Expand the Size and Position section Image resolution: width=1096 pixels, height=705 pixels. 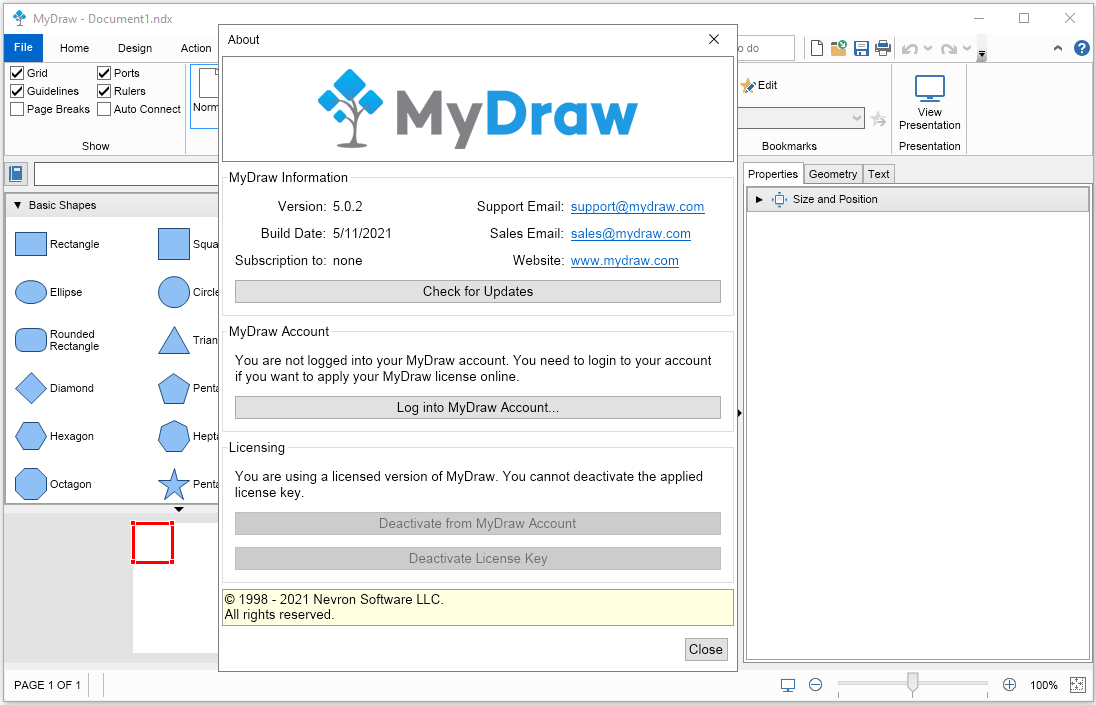pos(759,200)
